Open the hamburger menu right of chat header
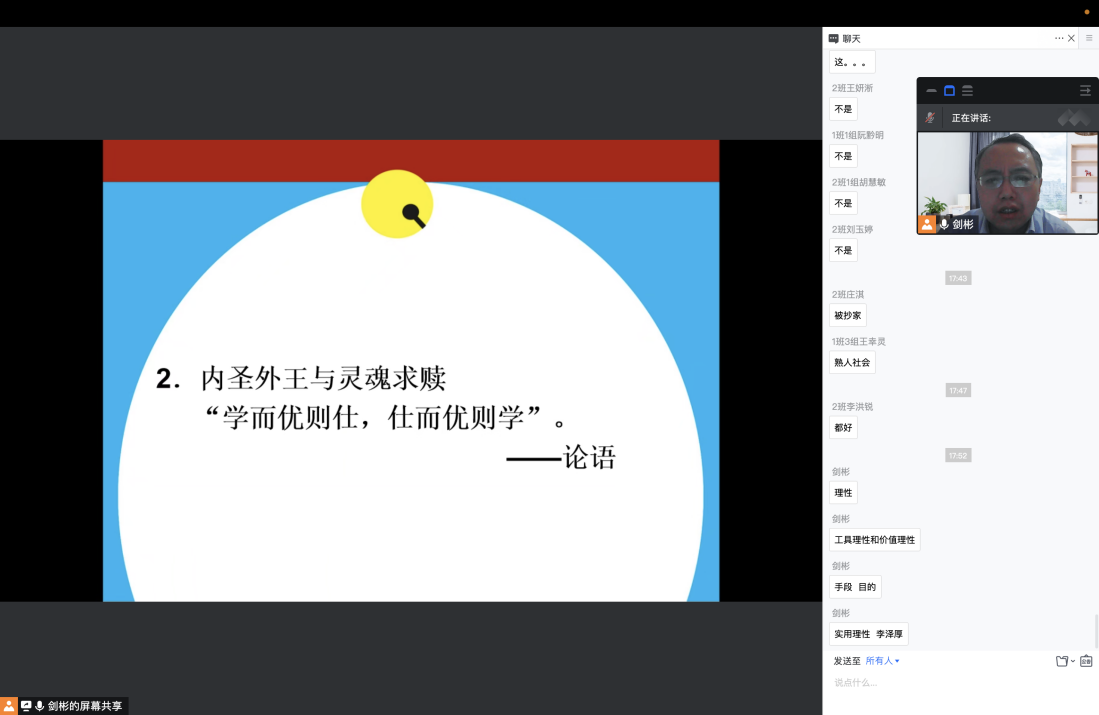Image resolution: width=1099 pixels, height=715 pixels. pos(1089,38)
